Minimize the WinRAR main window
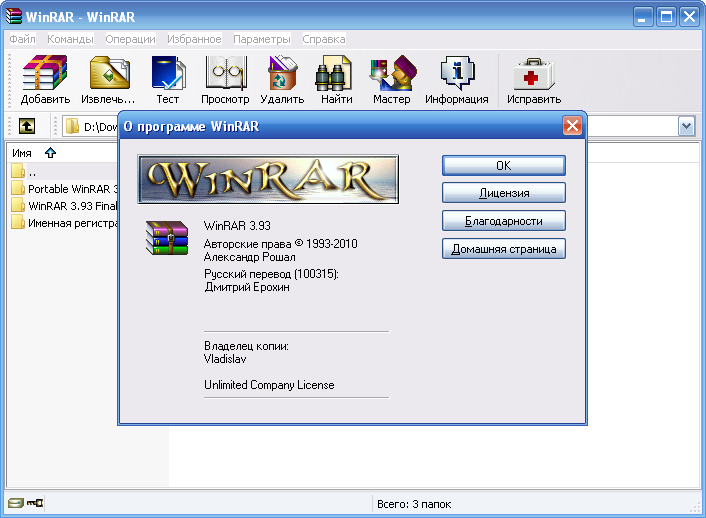Screen dimensions: 706x518 643,17
